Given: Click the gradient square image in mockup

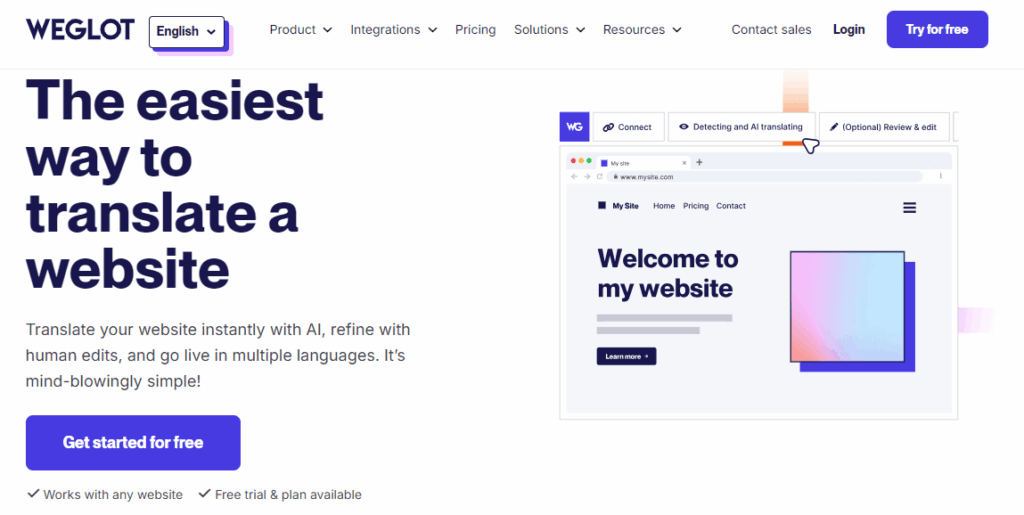Looking at the screenshot, I should pyautogui.click(x=847, y=306).
